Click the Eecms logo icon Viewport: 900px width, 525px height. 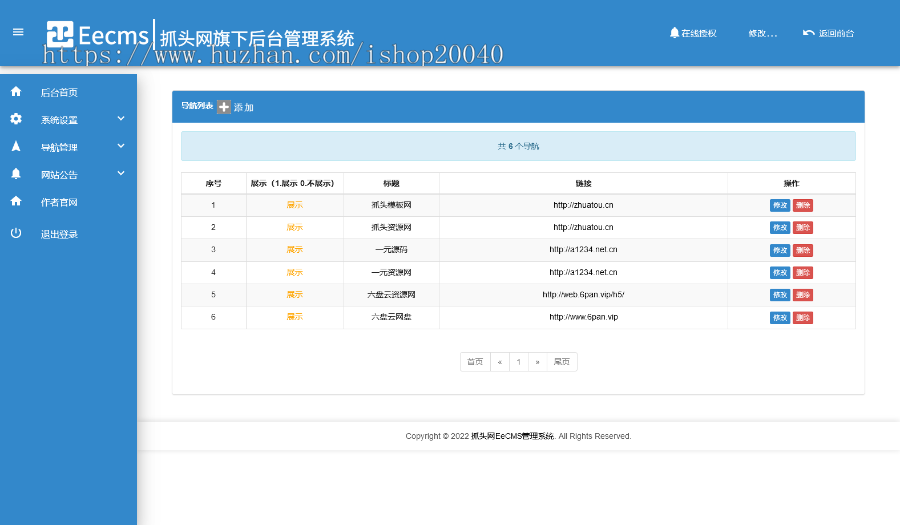pyautogui.click(x=60, y=34)
